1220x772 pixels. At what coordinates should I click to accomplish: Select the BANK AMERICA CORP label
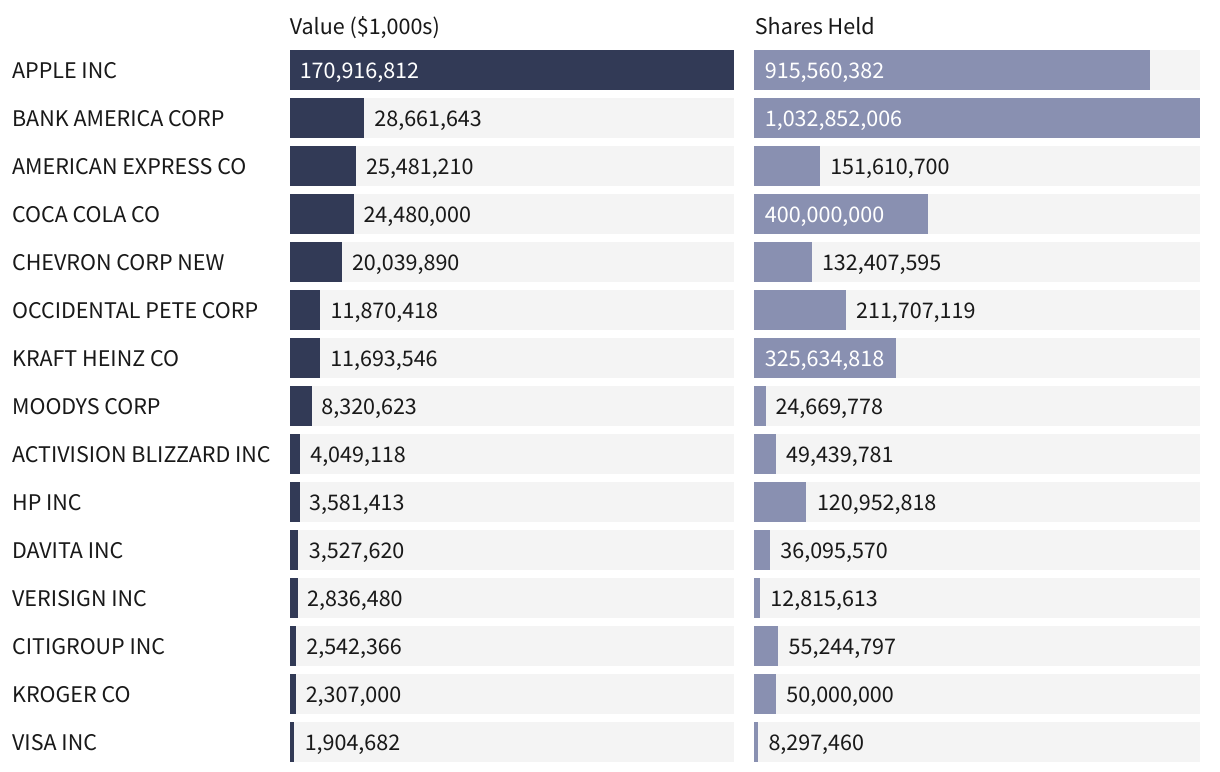[118, 118]
